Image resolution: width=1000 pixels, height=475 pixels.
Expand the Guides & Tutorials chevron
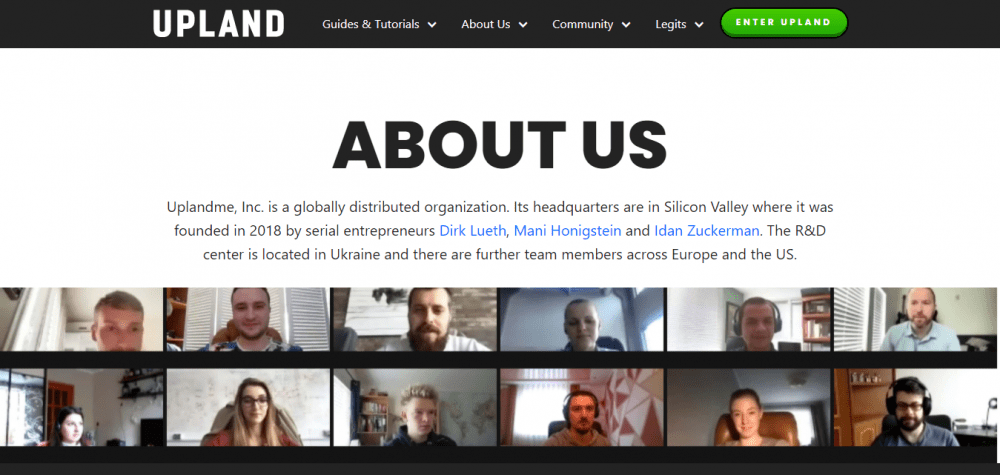point(432,25)
